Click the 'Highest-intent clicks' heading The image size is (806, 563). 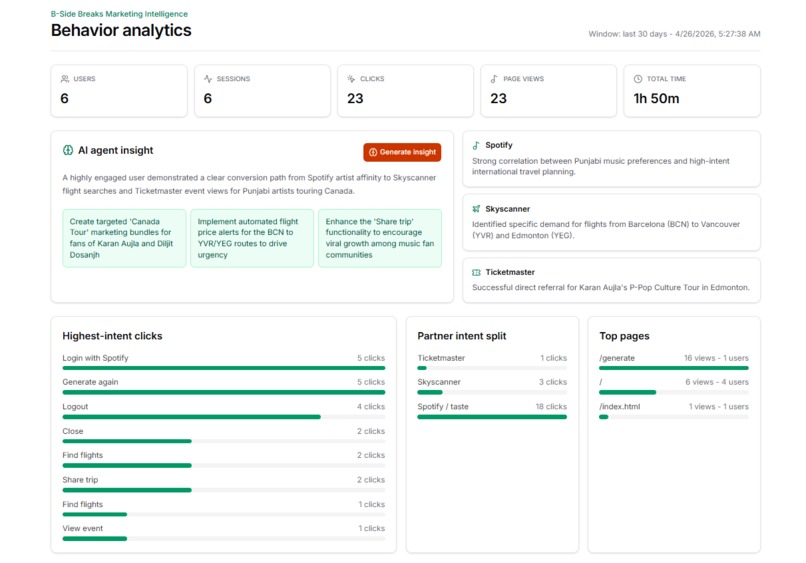point(112,336)
